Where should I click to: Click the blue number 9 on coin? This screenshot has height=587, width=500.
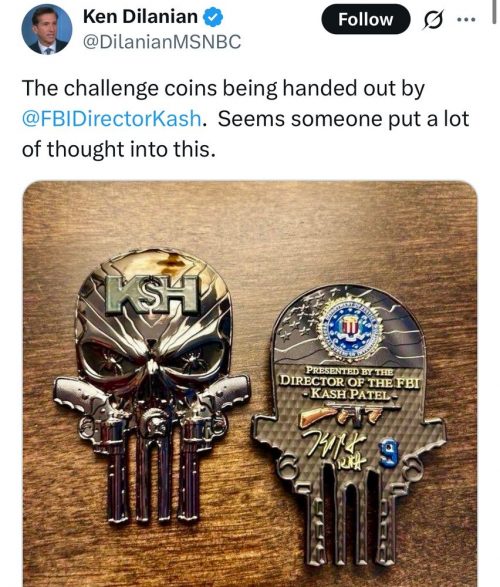click(389, 454)
